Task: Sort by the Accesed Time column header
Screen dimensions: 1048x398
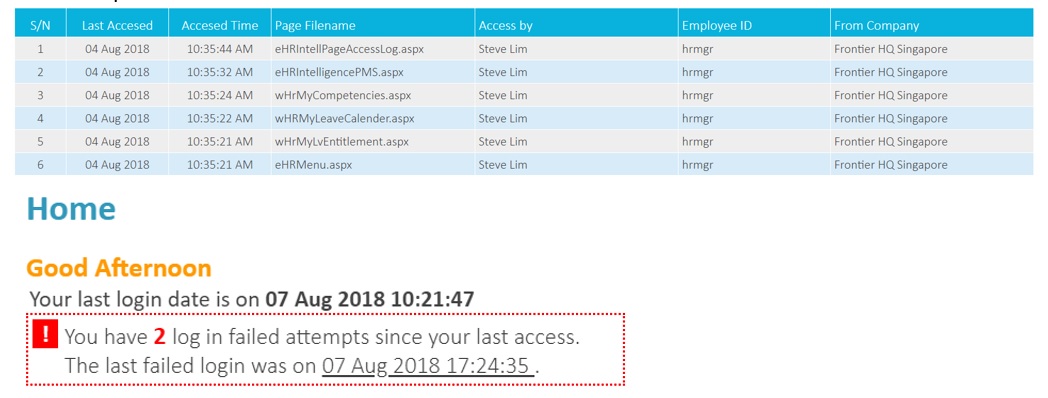Action: coord(220,25)
